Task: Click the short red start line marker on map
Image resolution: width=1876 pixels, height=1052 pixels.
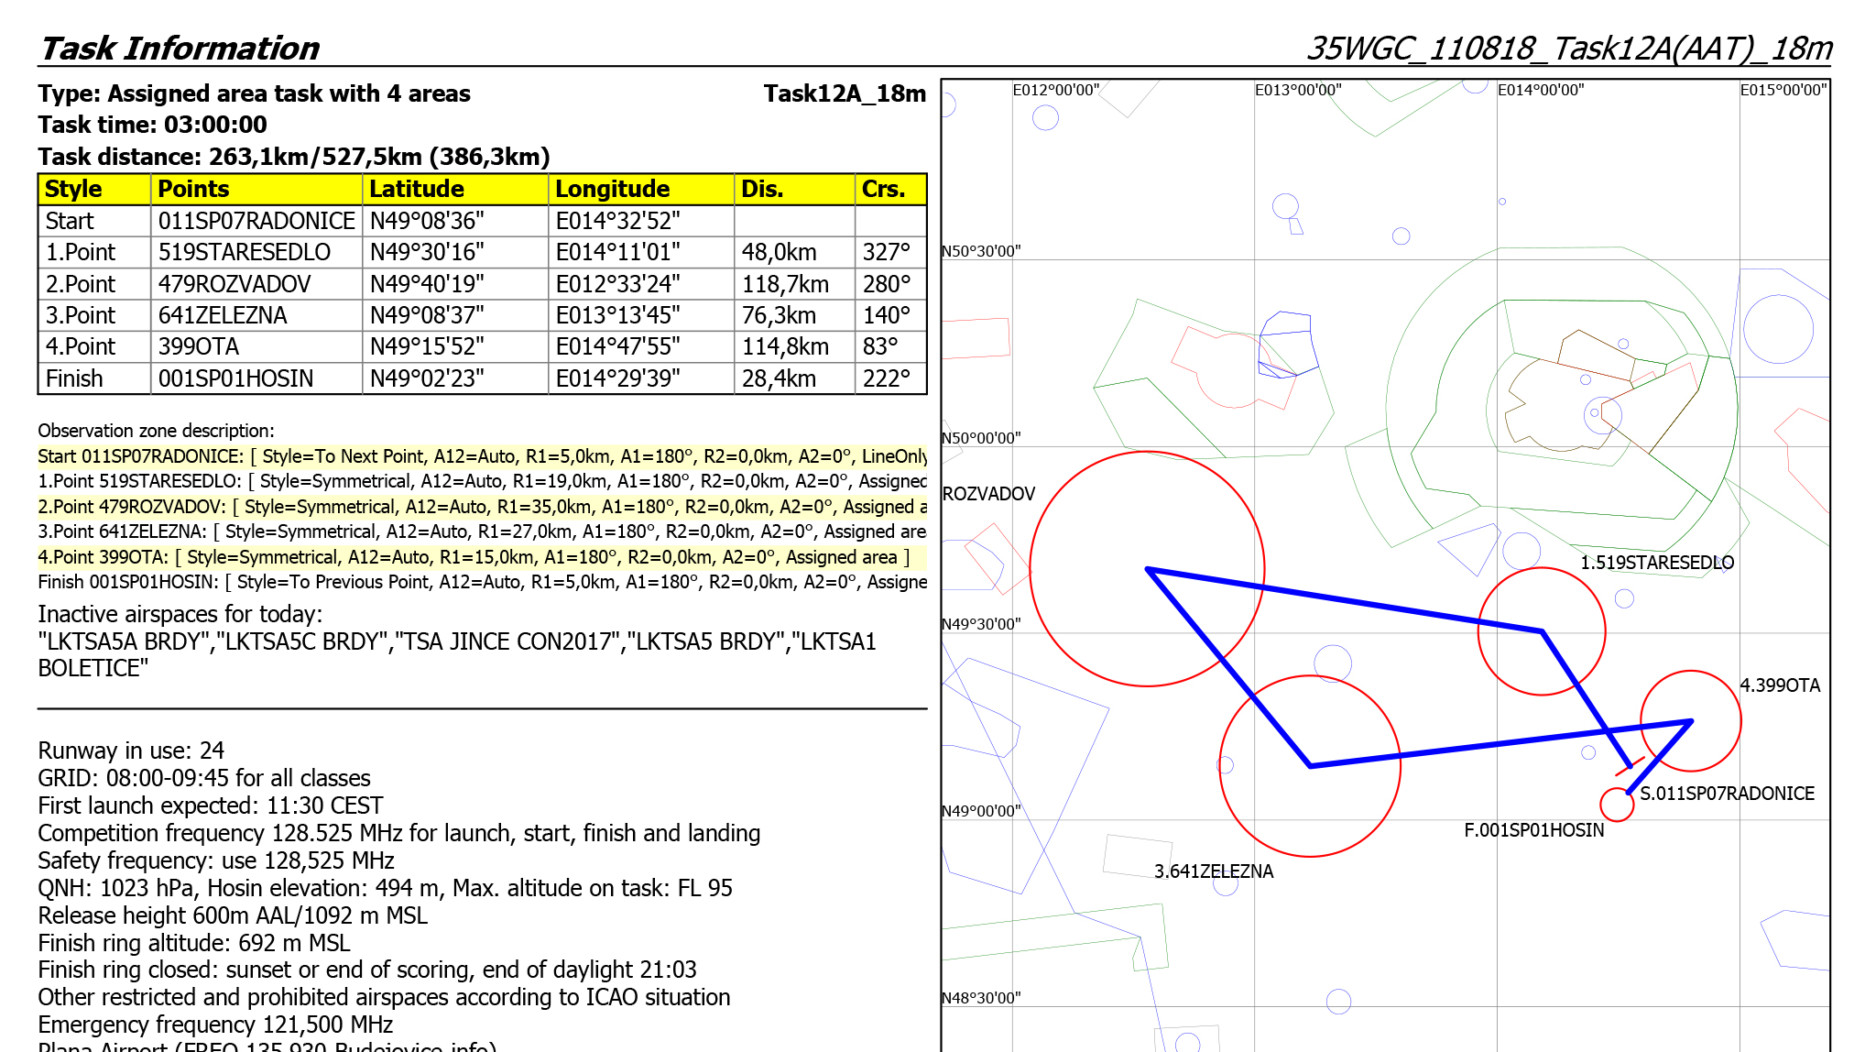Action: click(1629, 768)
